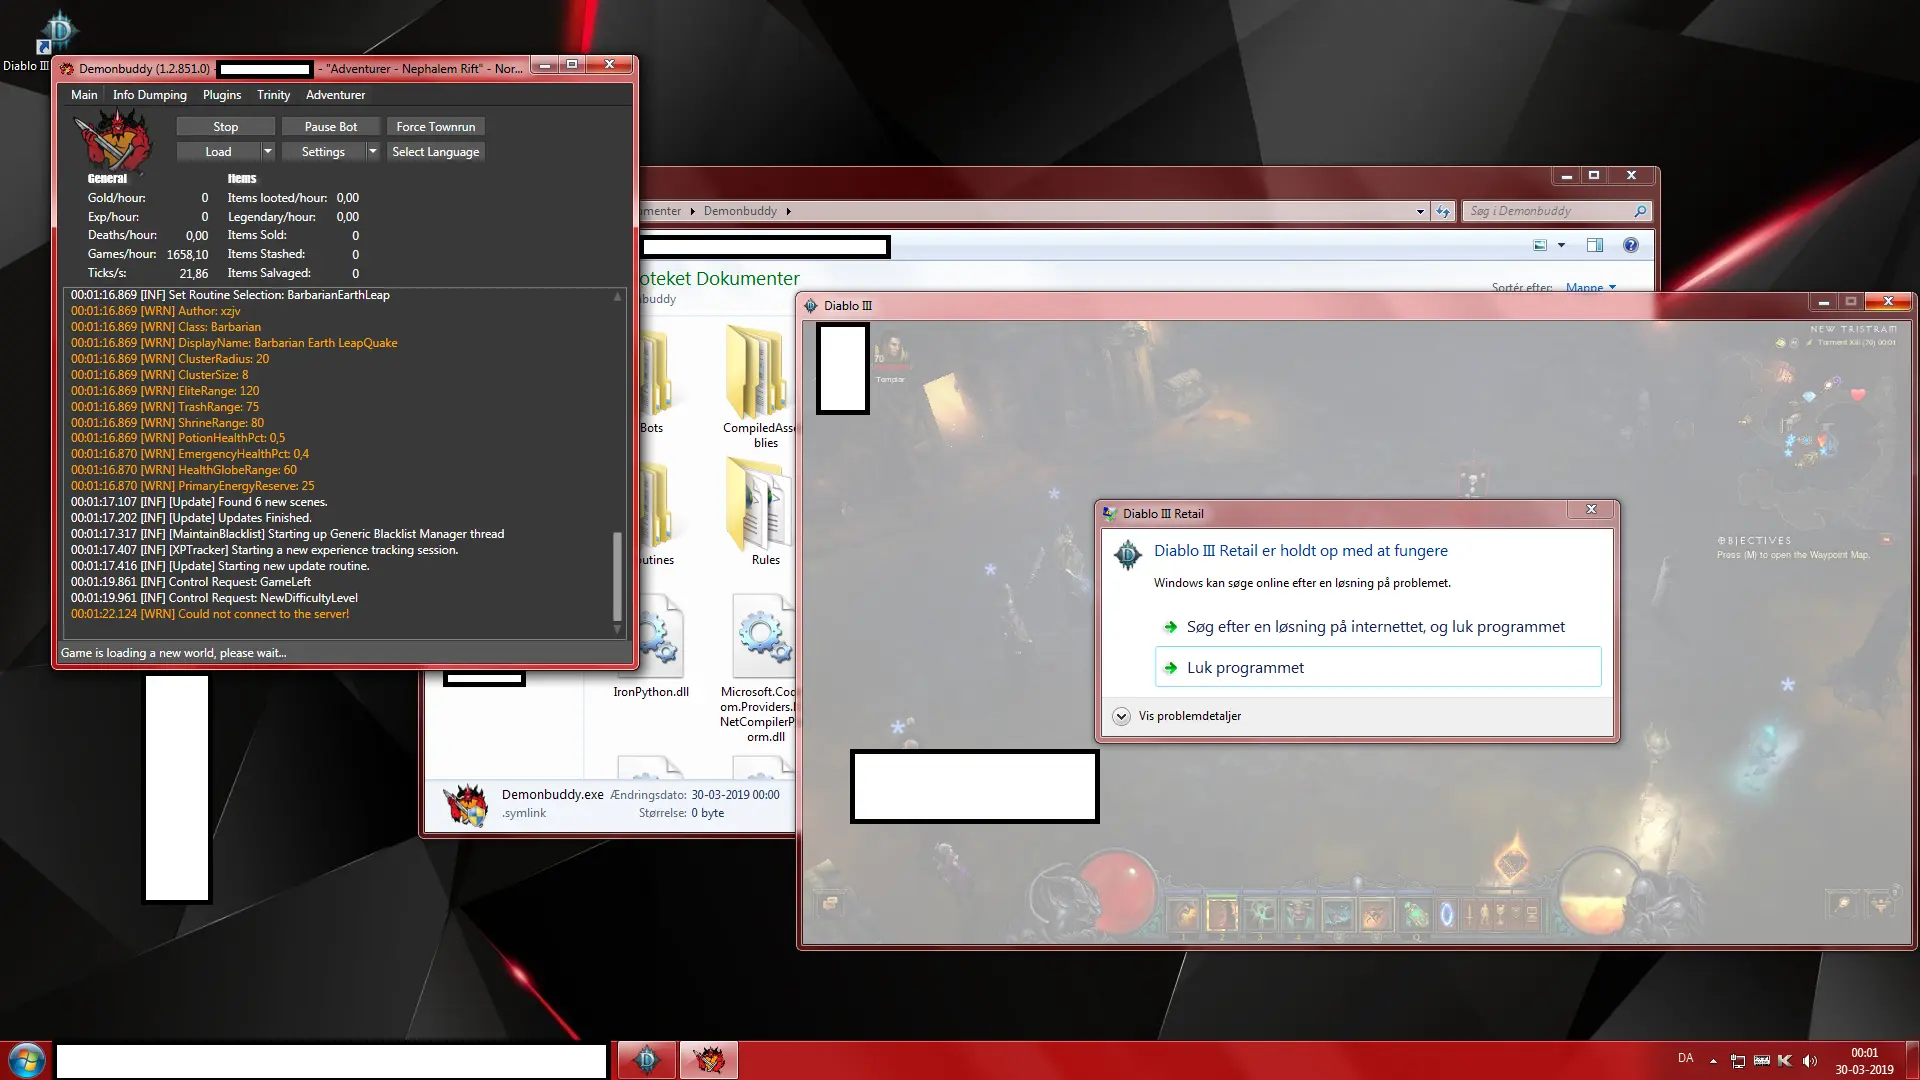Open the Adventurer tab
Image resolution: width=1920 pixels, height=1080 pixels.
[335, 95]
